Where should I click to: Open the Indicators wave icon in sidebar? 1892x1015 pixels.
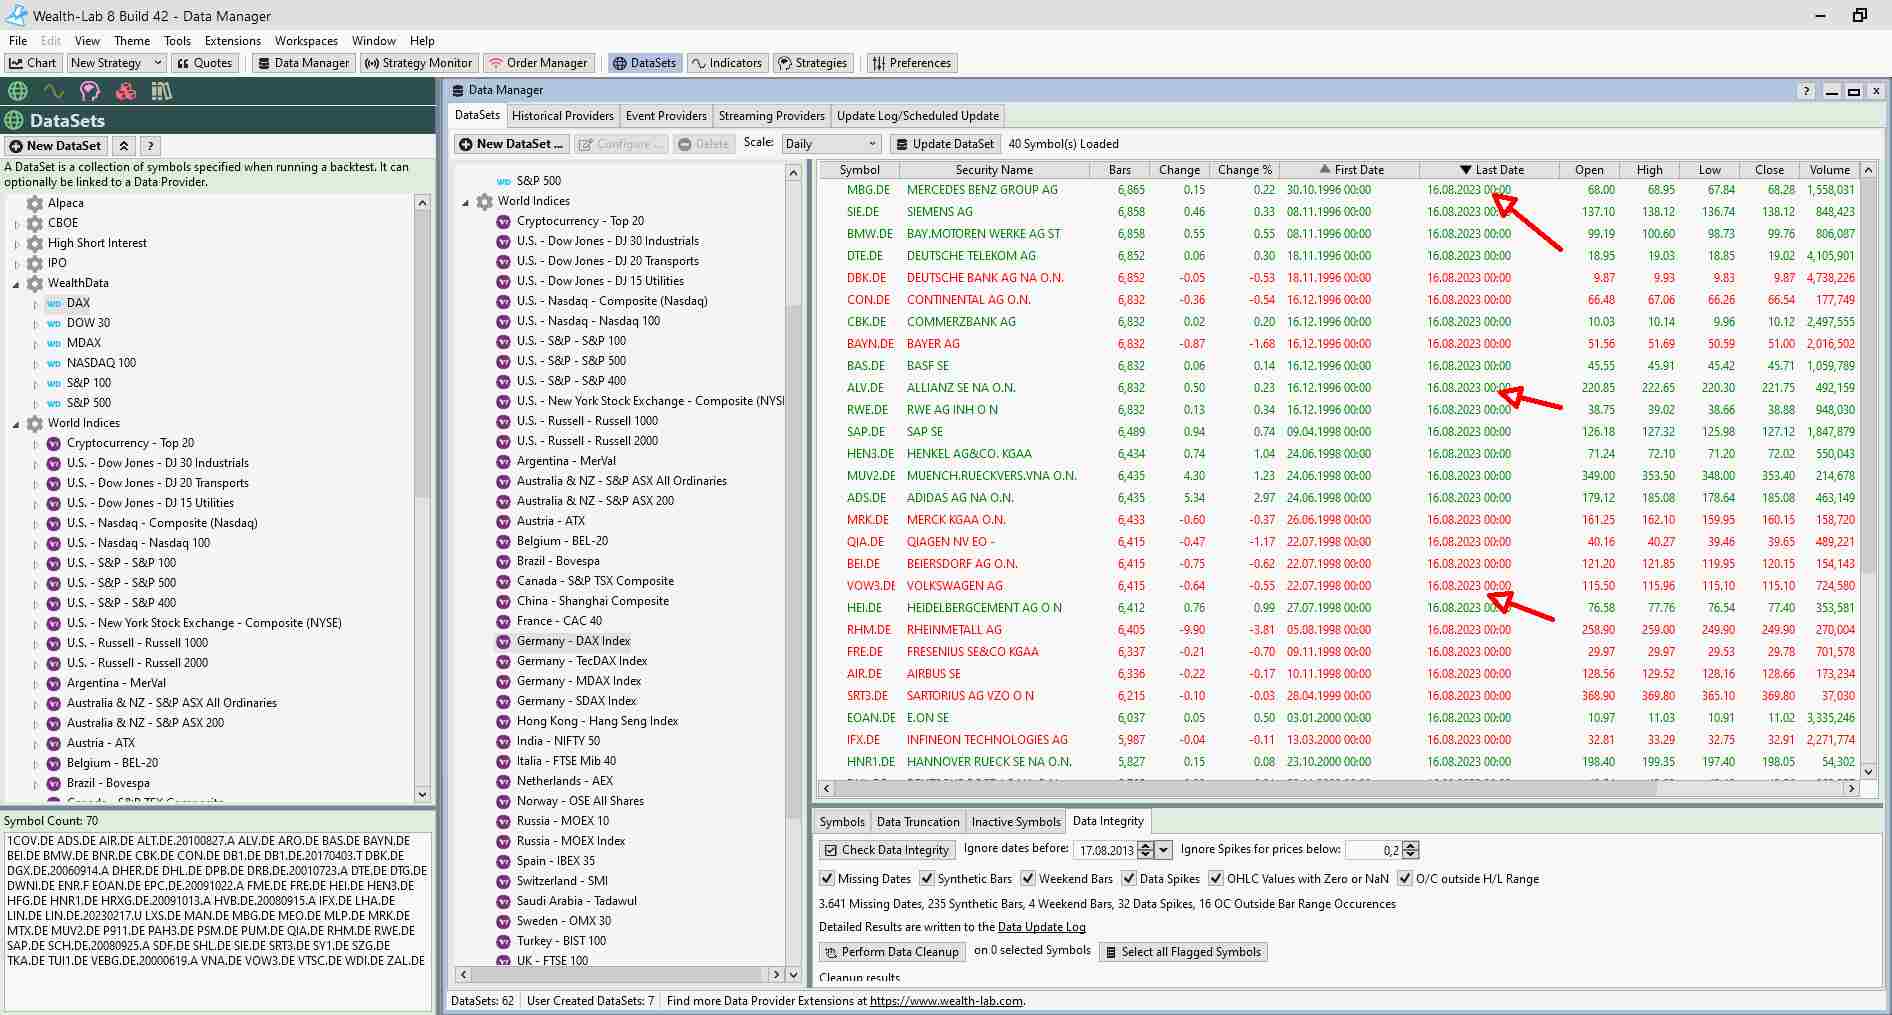click(x=54, y=91)
